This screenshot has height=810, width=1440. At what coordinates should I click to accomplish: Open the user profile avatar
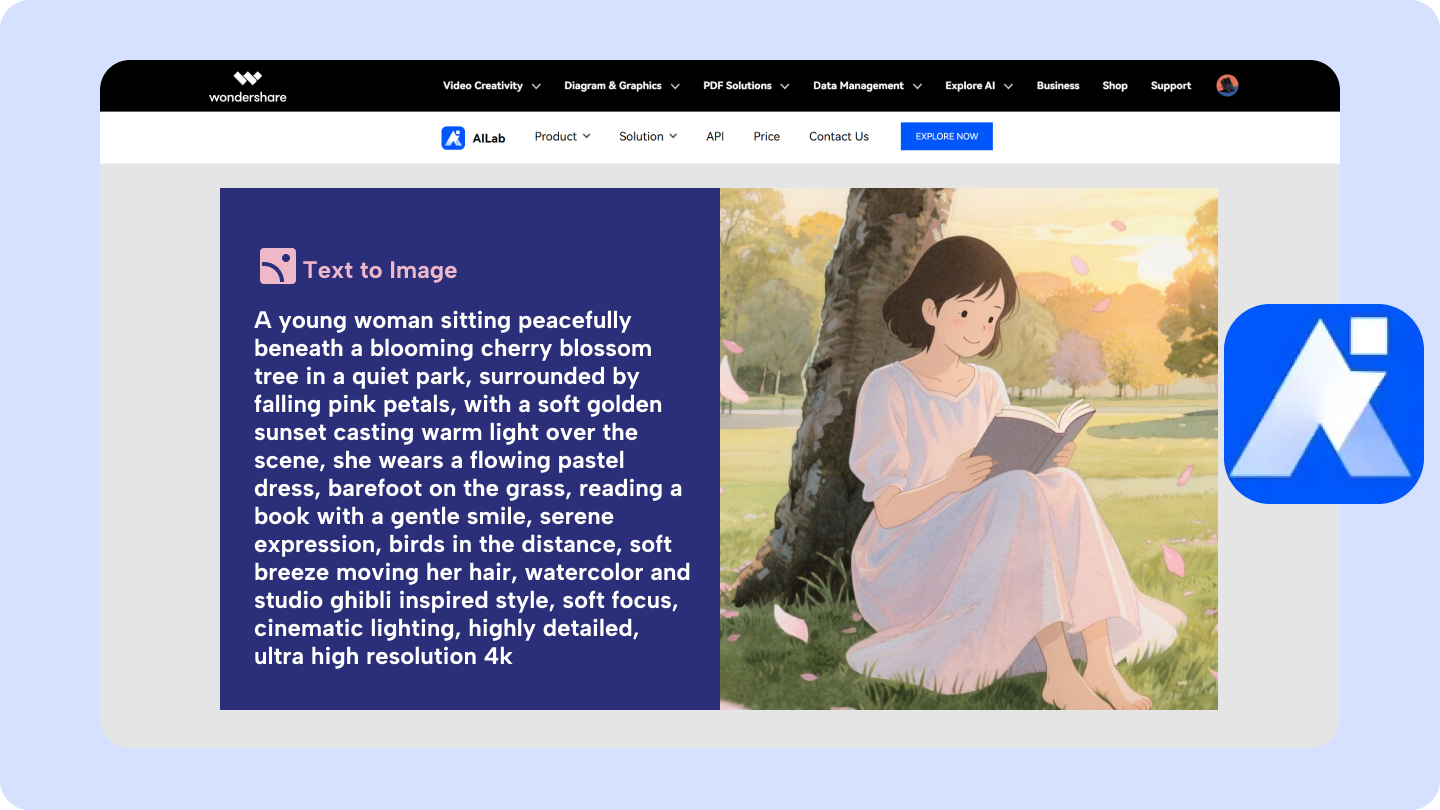click(1226, 85)
